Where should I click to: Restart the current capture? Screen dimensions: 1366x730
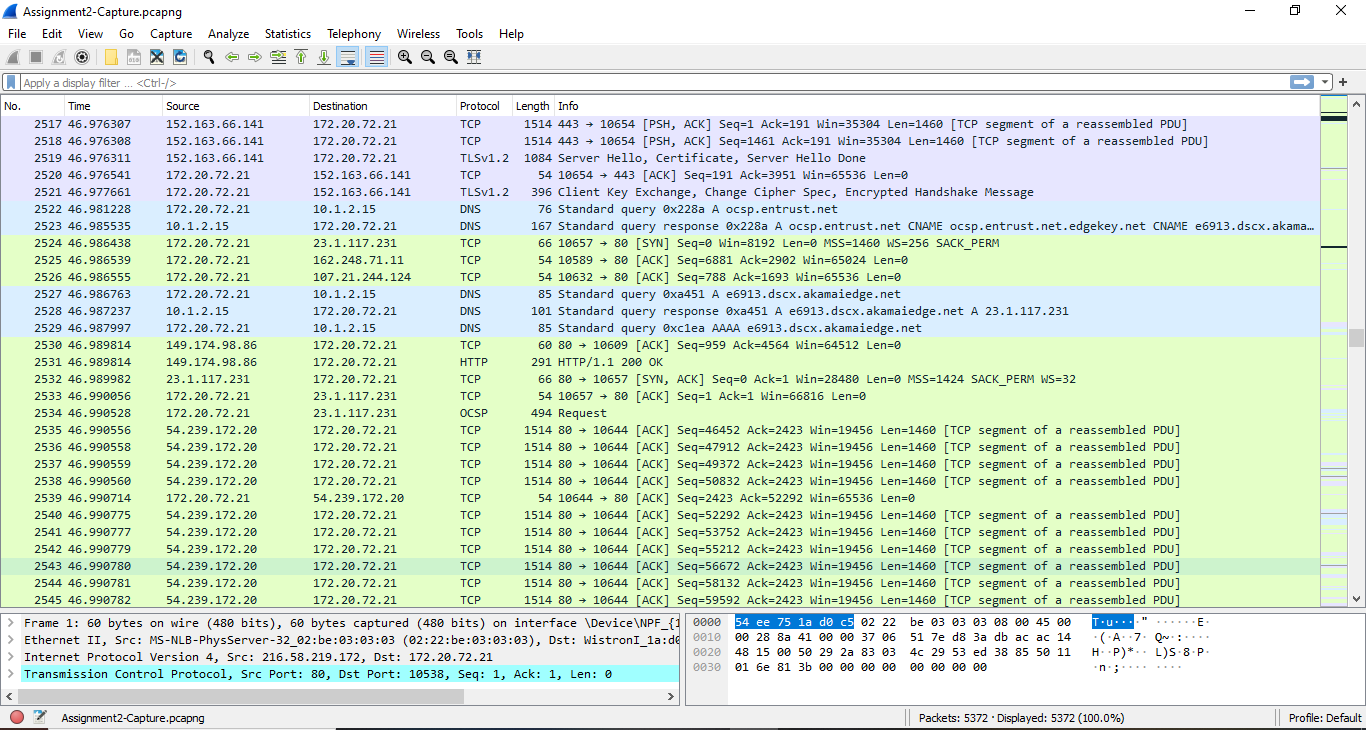pos(58,57)
